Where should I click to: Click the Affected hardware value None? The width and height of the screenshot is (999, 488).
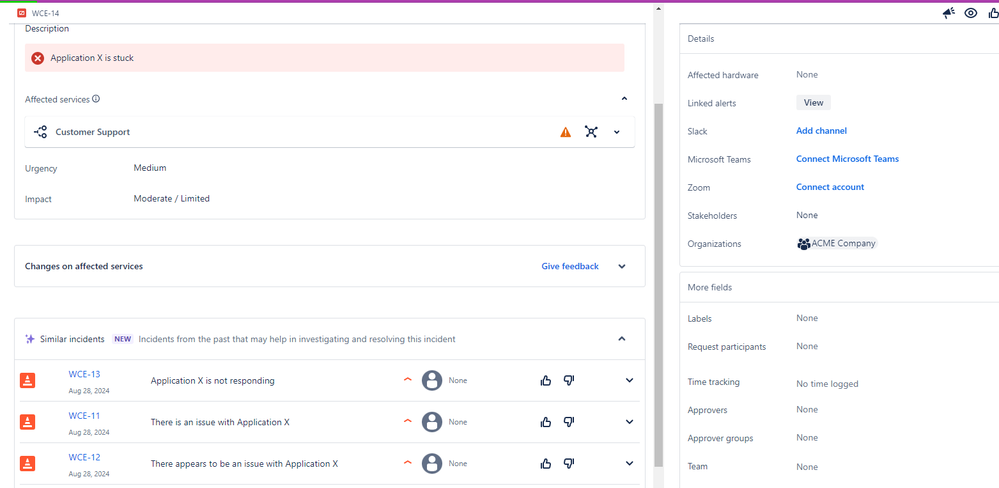point(807,75)
